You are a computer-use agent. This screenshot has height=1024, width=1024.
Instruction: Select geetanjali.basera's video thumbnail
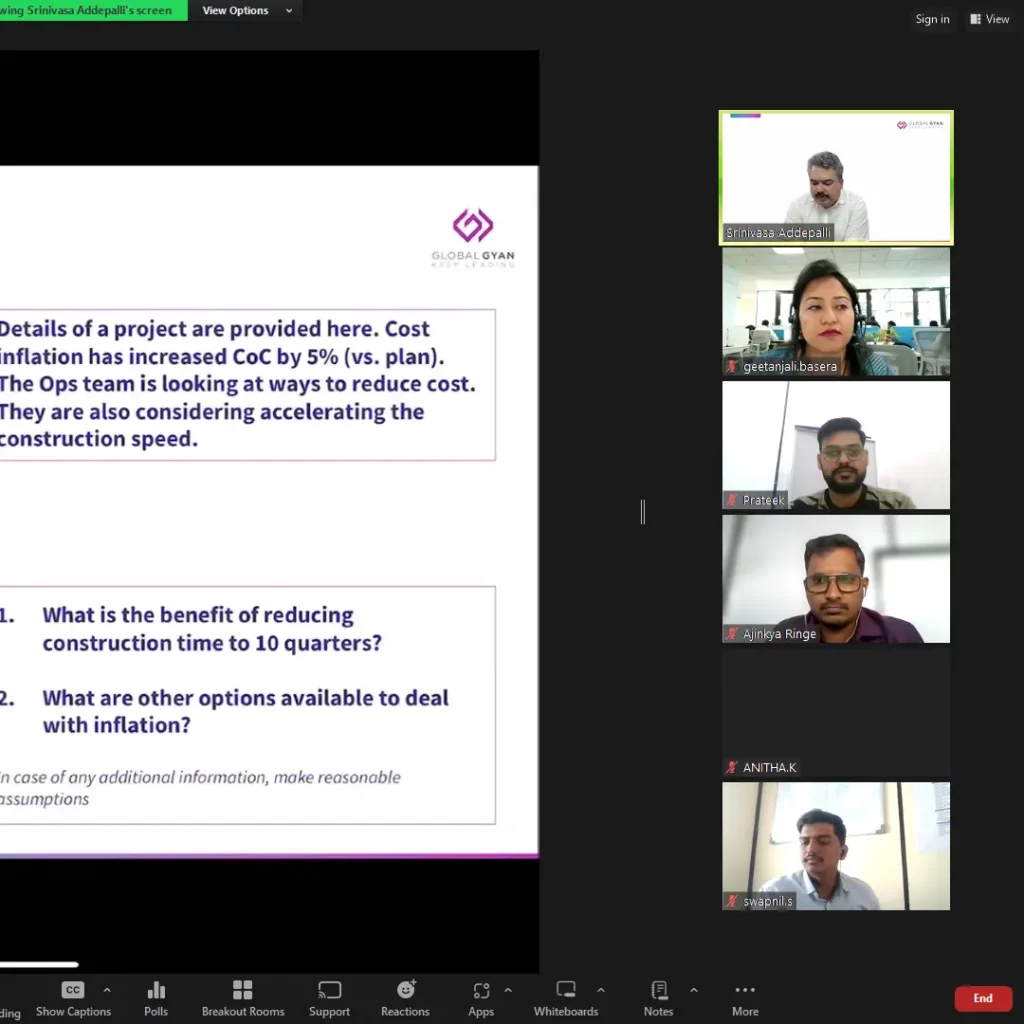836,311
